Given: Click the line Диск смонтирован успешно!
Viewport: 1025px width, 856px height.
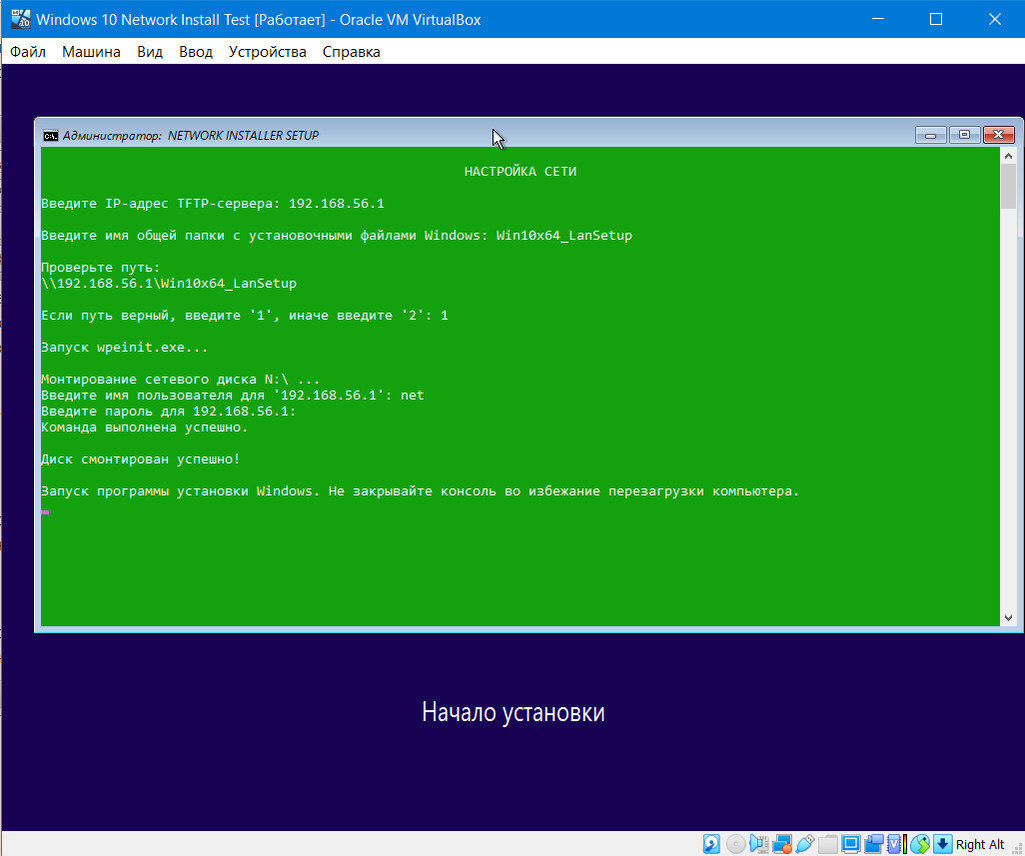Looking at the screenshot, I should [141, 459].
